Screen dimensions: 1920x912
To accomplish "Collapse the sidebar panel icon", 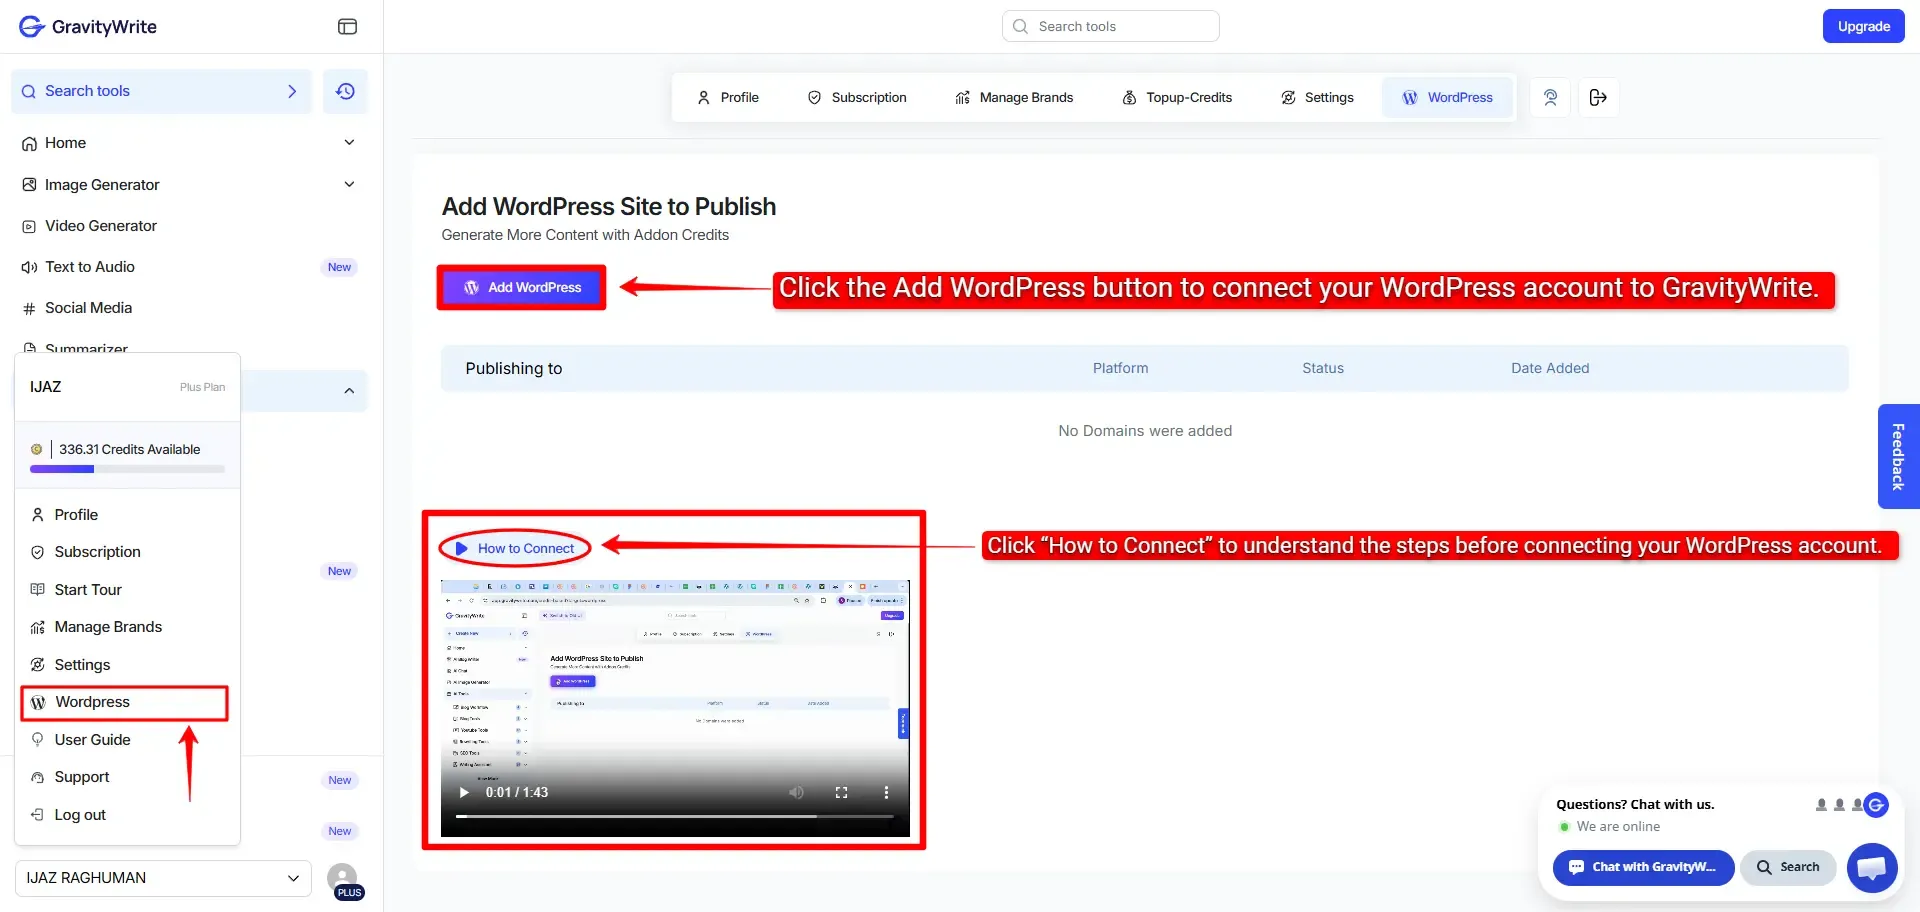I will pyautogui.click(x=347, y=27).
